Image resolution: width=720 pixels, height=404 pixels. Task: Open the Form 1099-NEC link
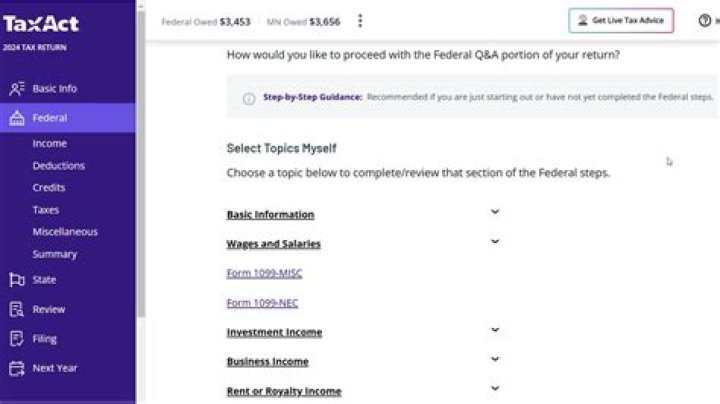click(x=262, y=303)
